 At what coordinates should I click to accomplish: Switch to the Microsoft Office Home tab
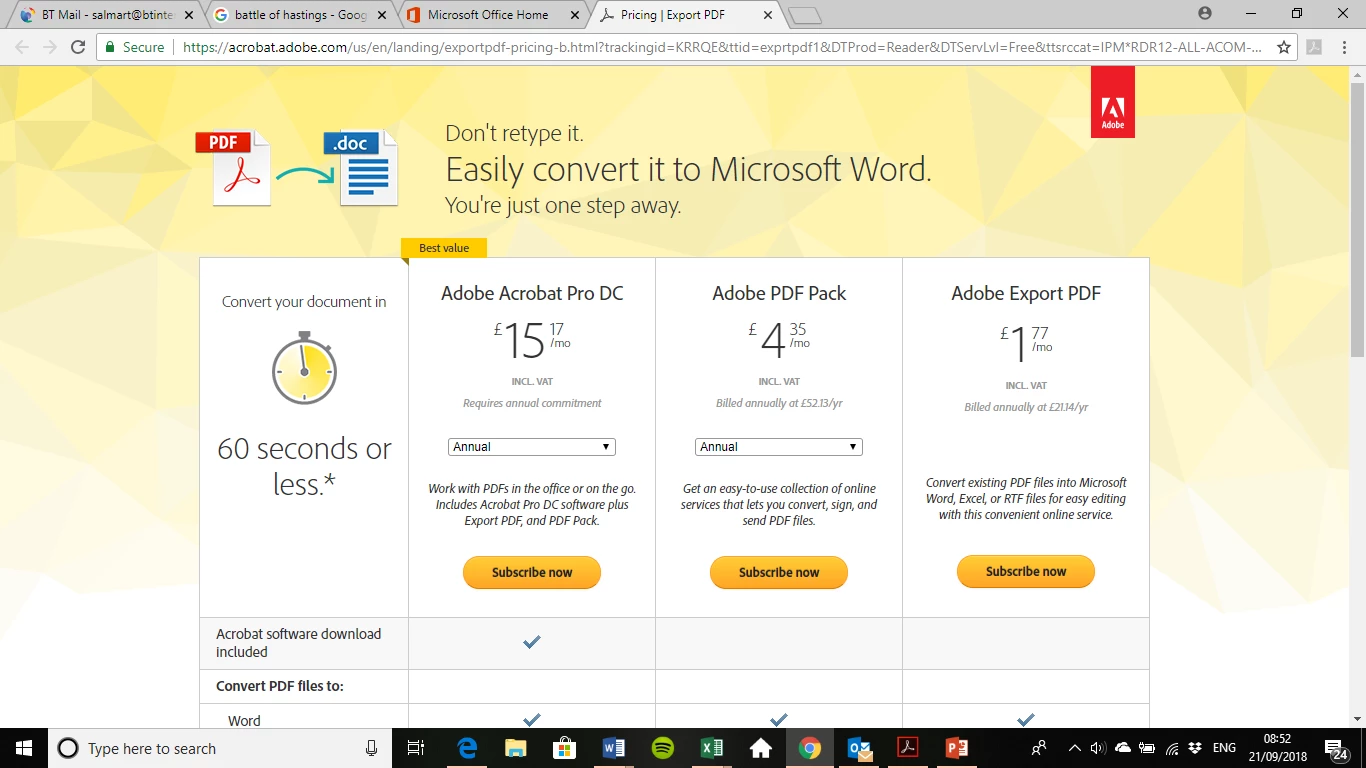pyautogui.click(x=488, y=15)
